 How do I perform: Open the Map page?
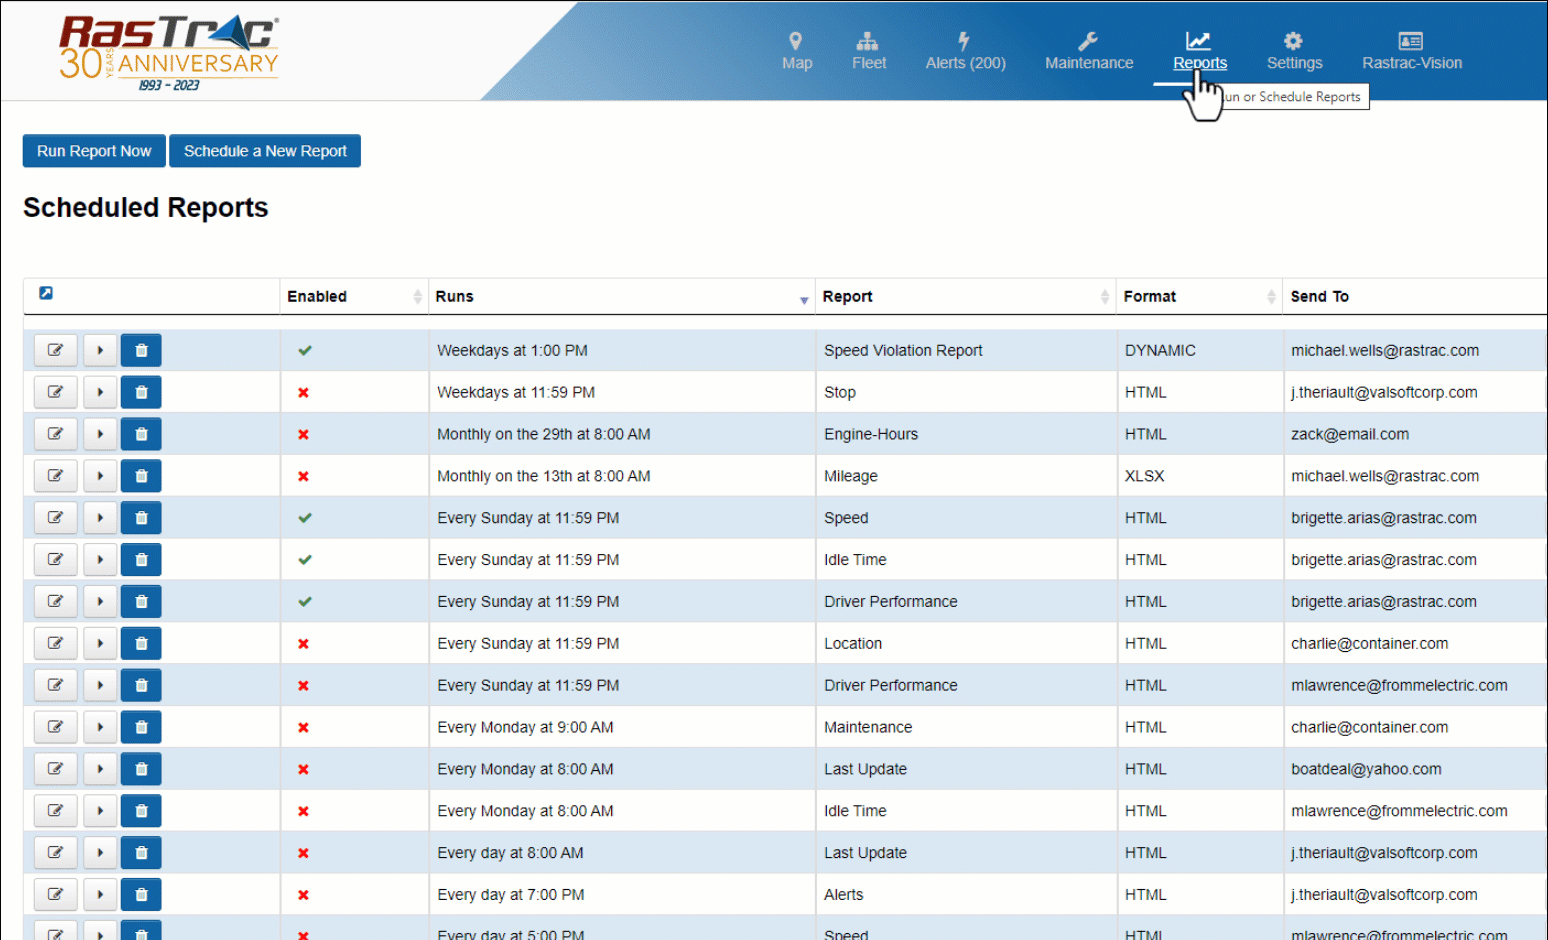(796, 51)
